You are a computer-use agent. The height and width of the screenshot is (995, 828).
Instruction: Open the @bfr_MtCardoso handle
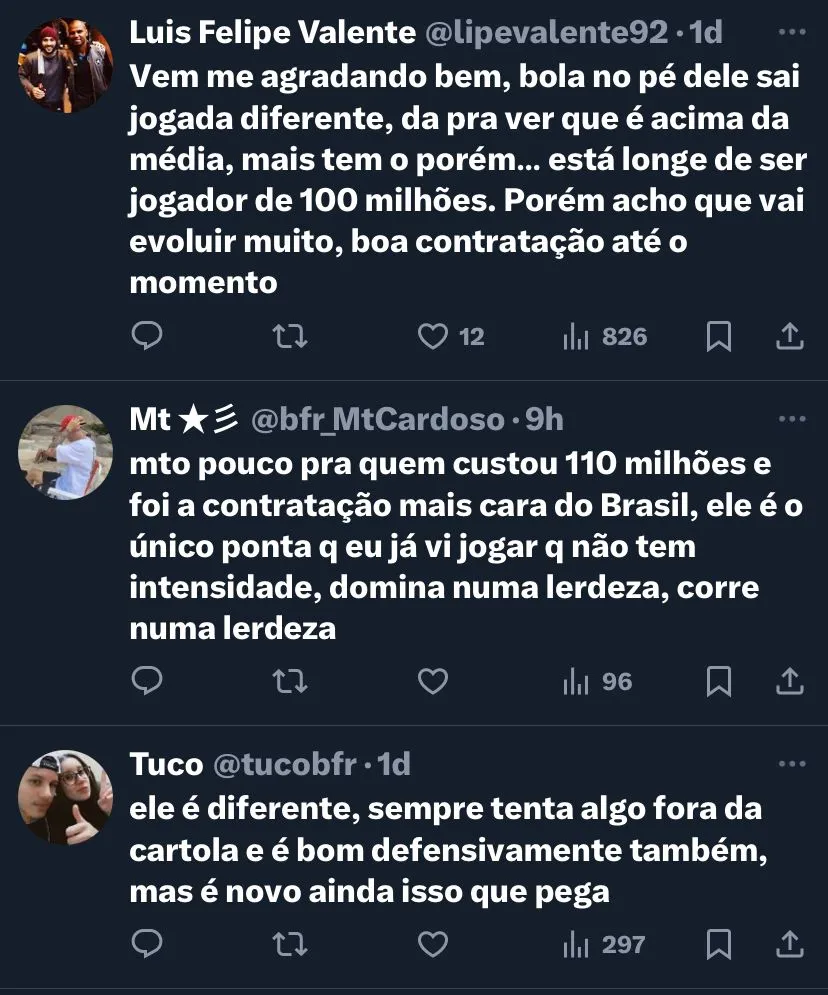(377, 420)
